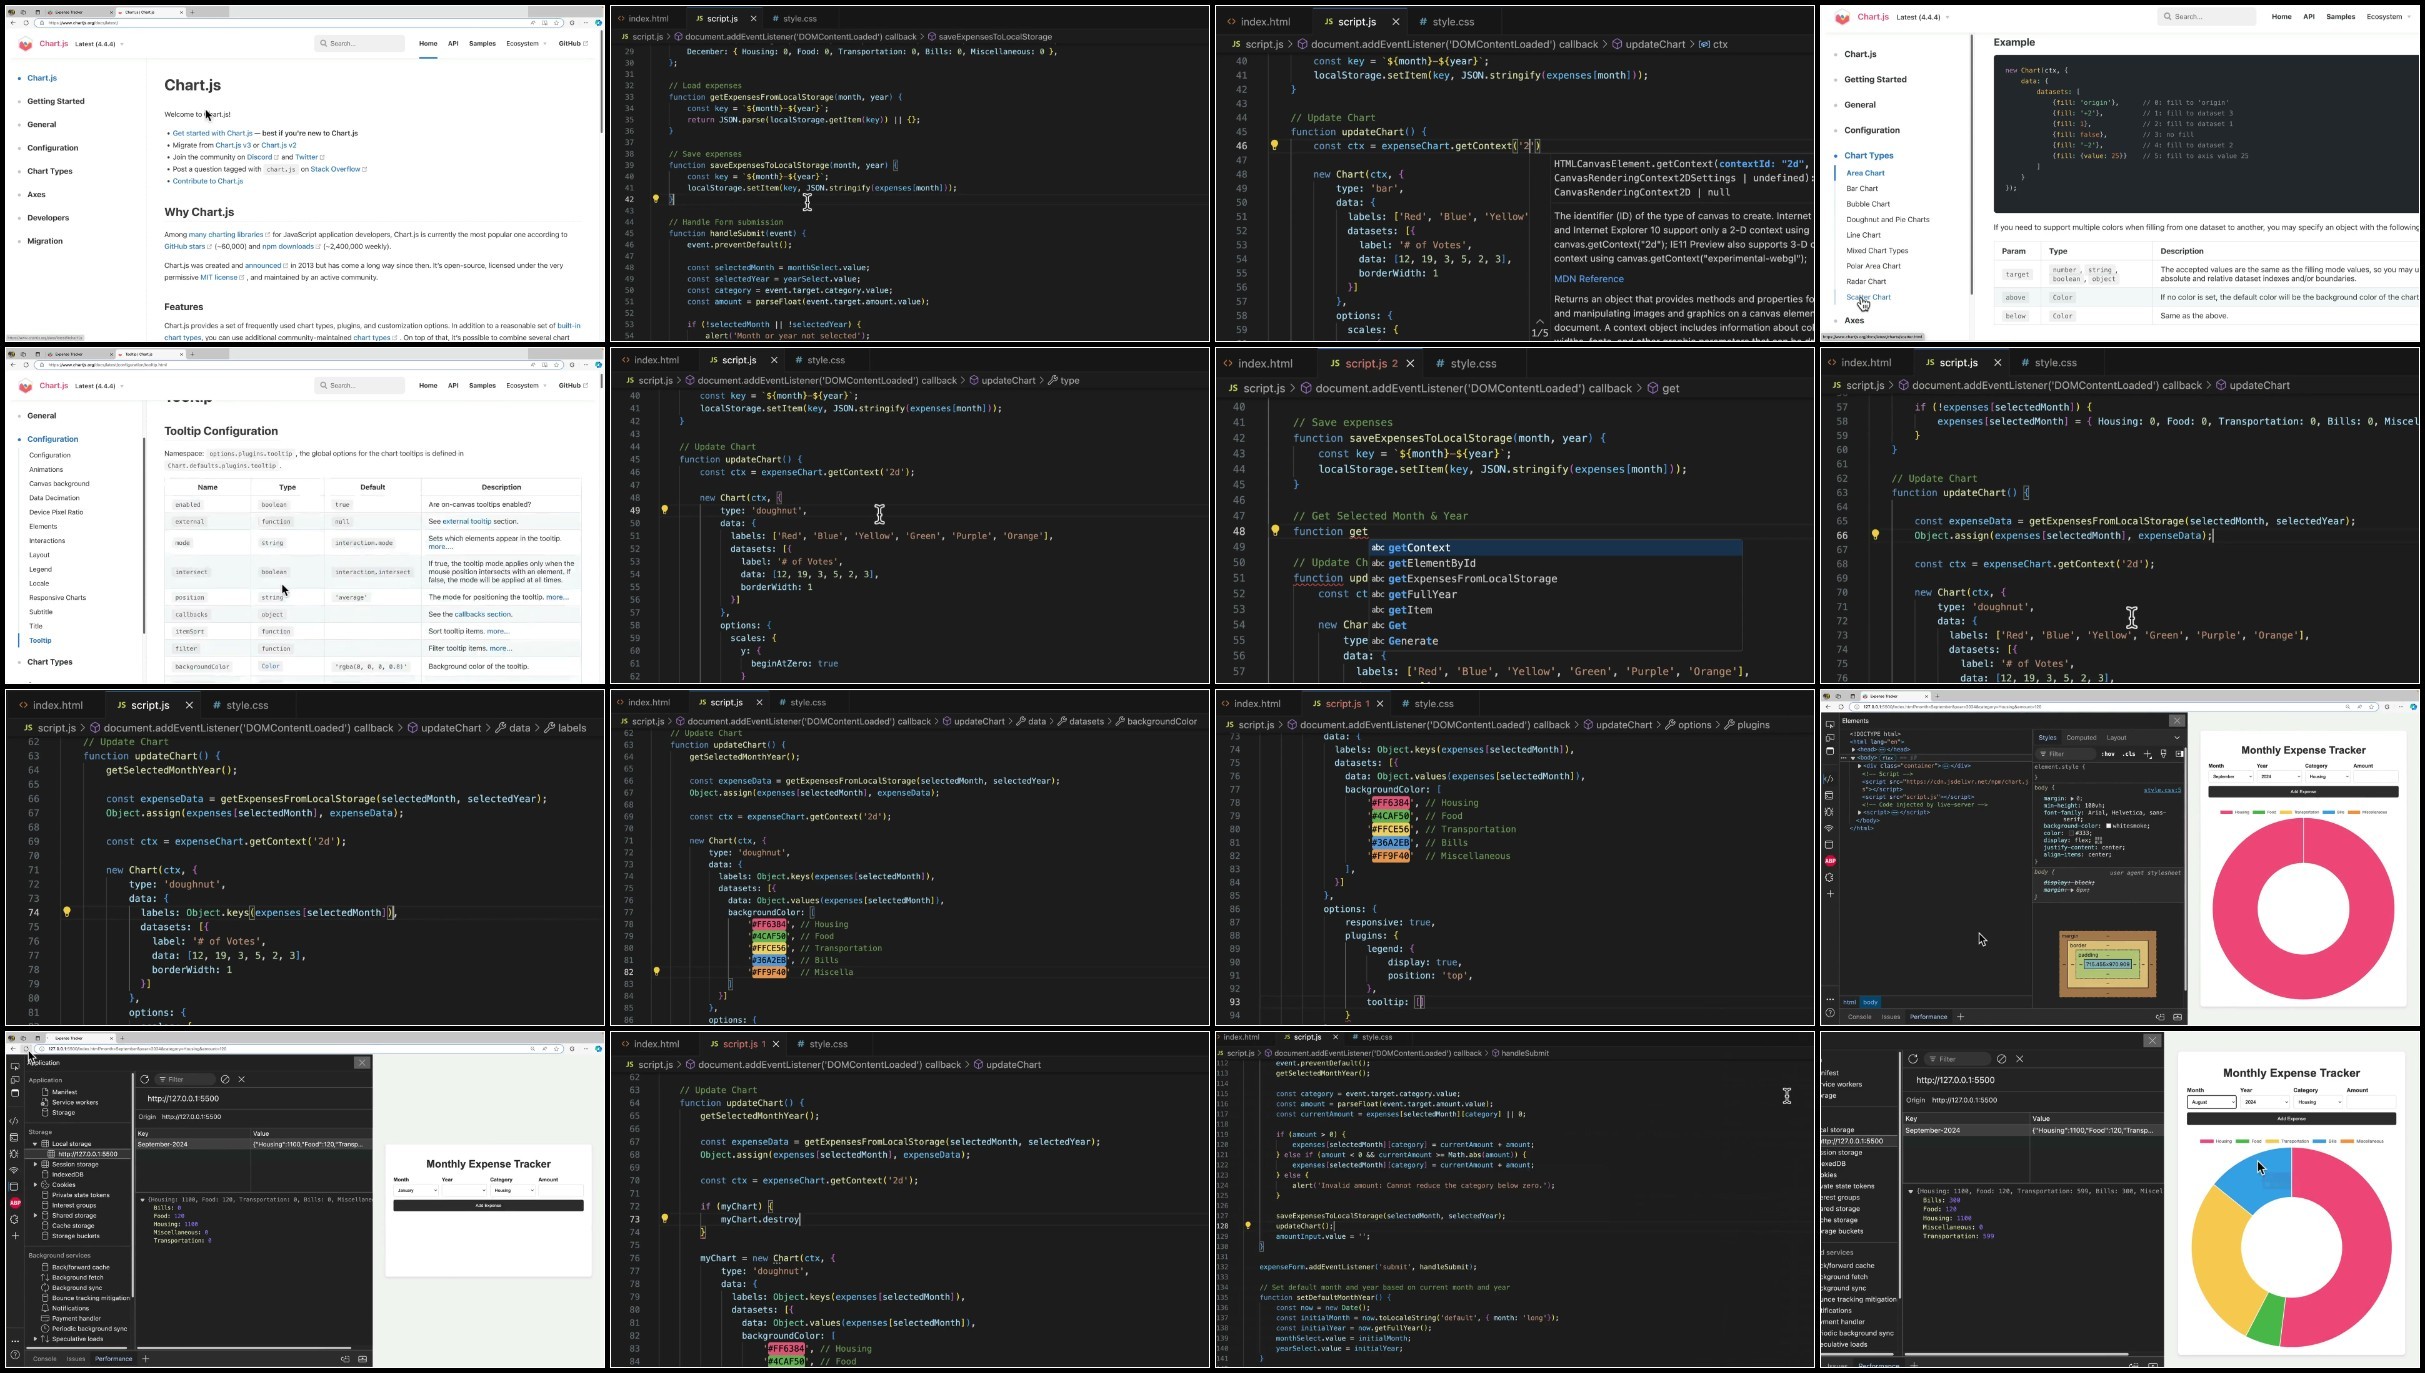
Task: Click refresh storage icon in empty-tracker Application frame
Action: point(145,1080)
